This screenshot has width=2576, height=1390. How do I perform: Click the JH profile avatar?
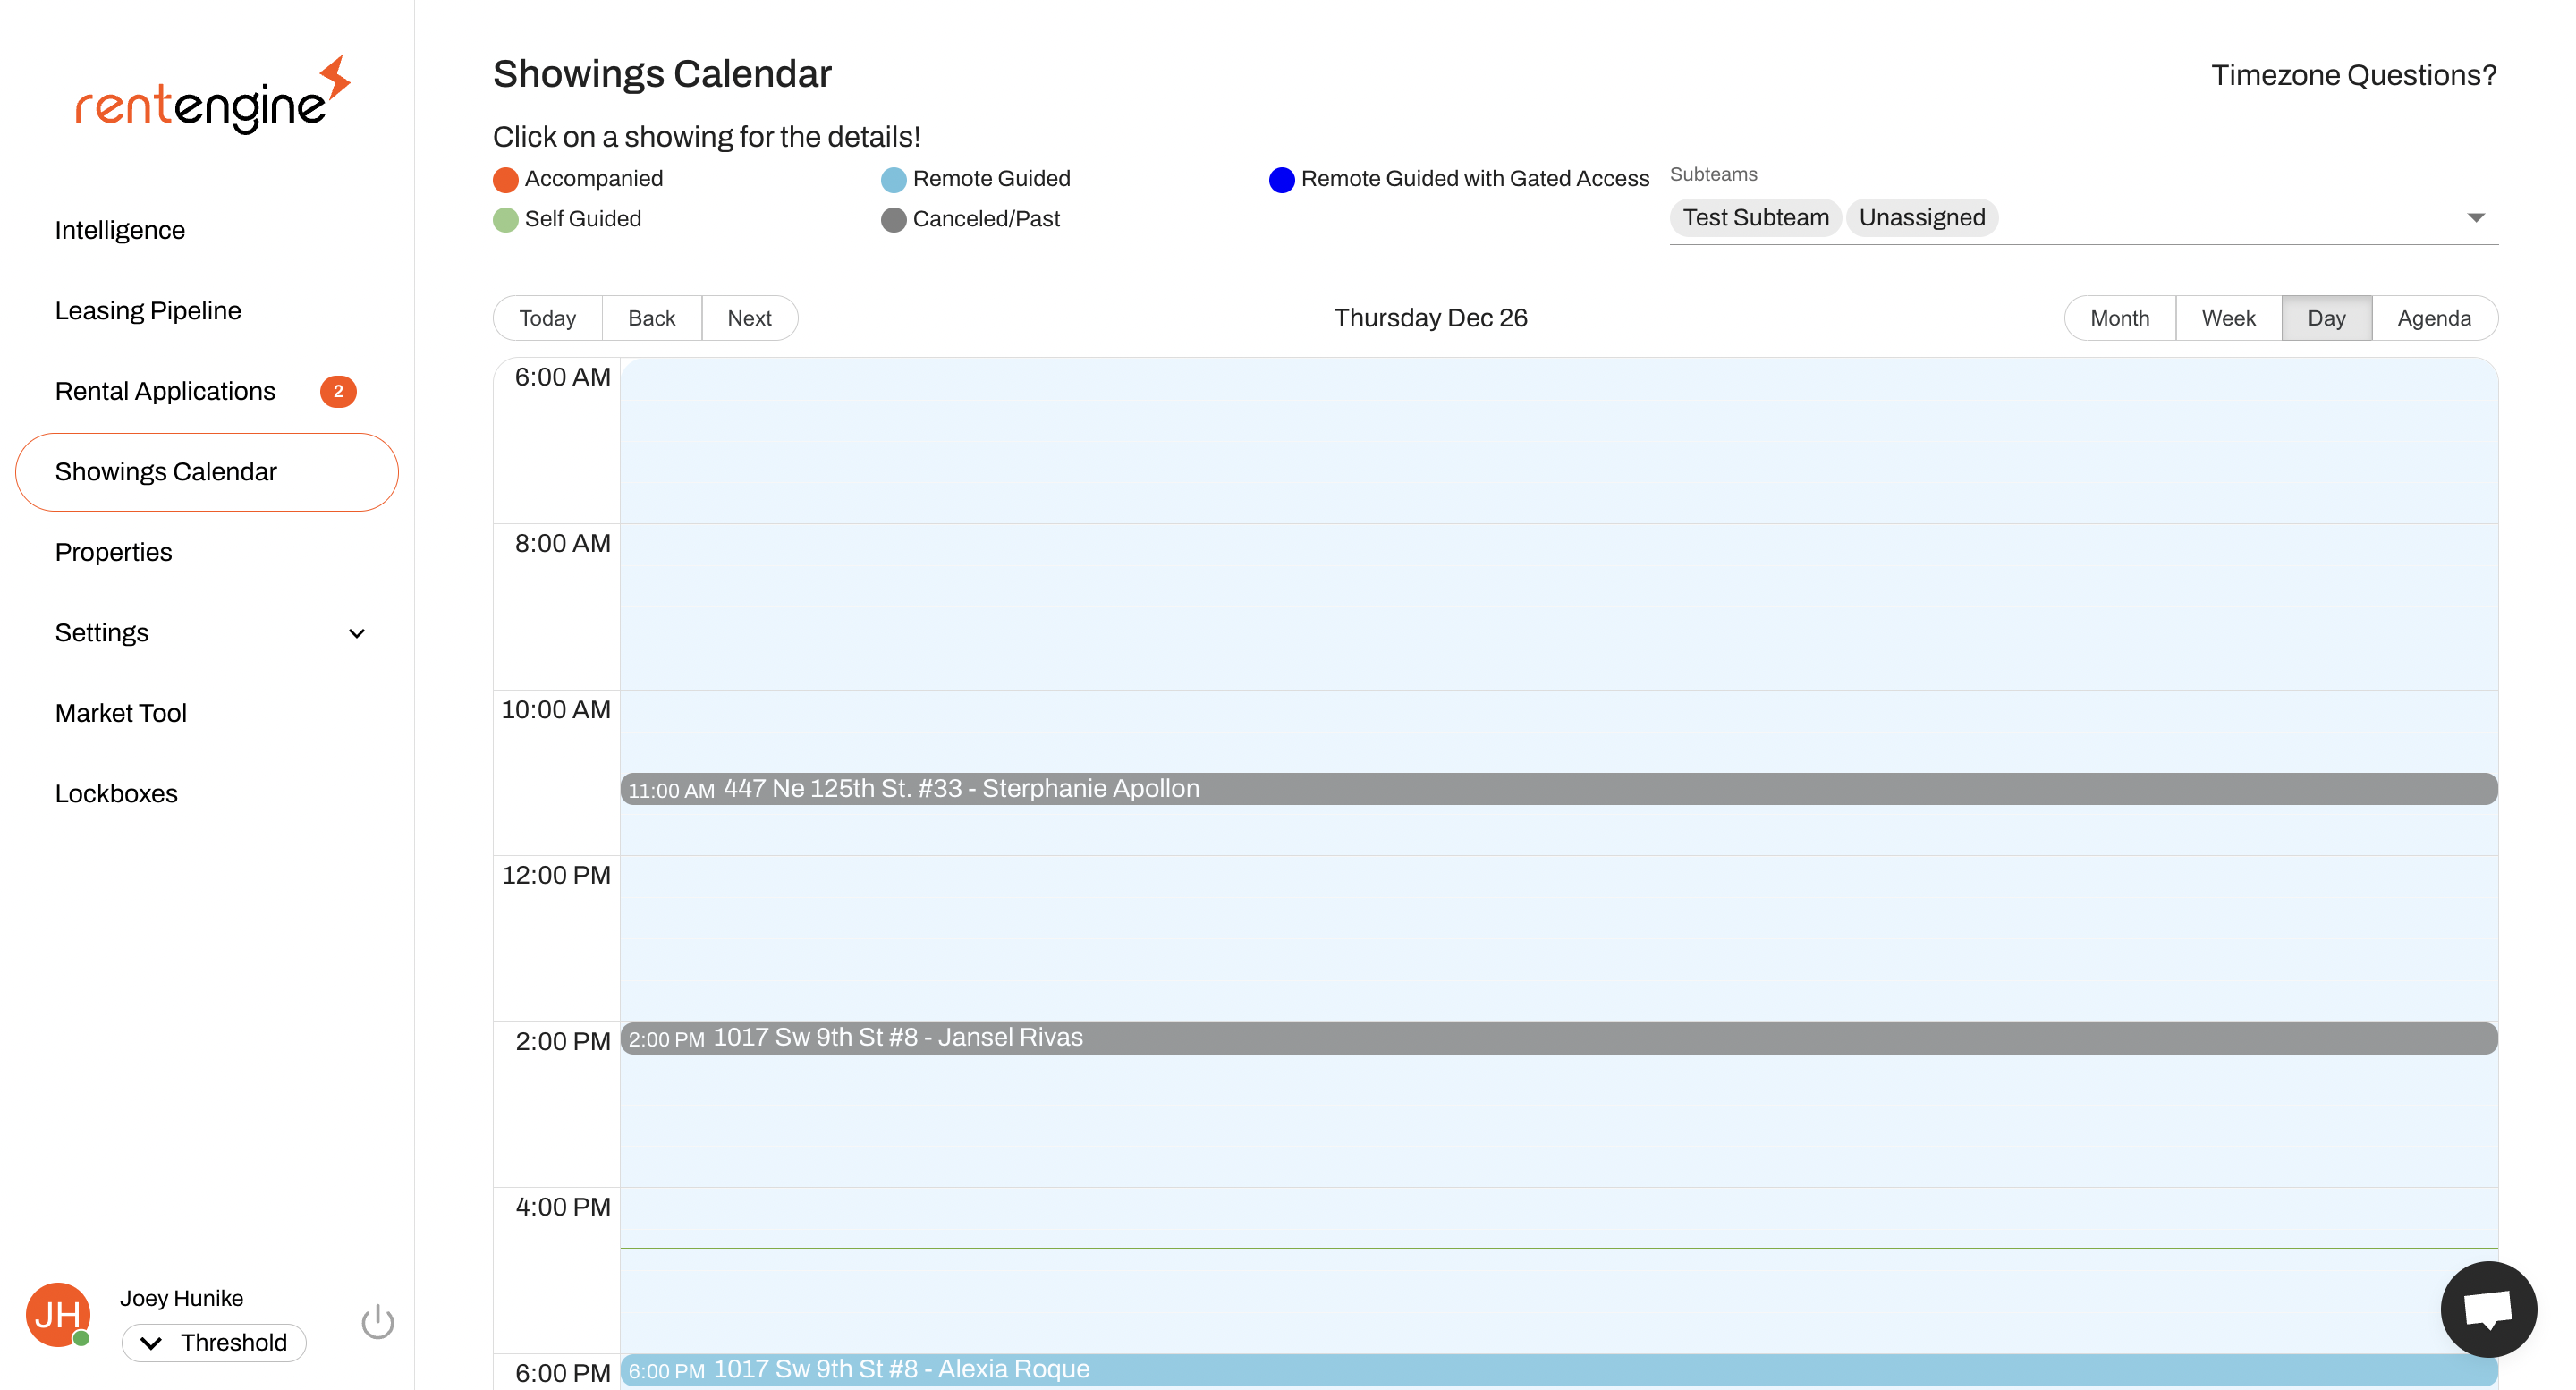[x=57, y=1315]
